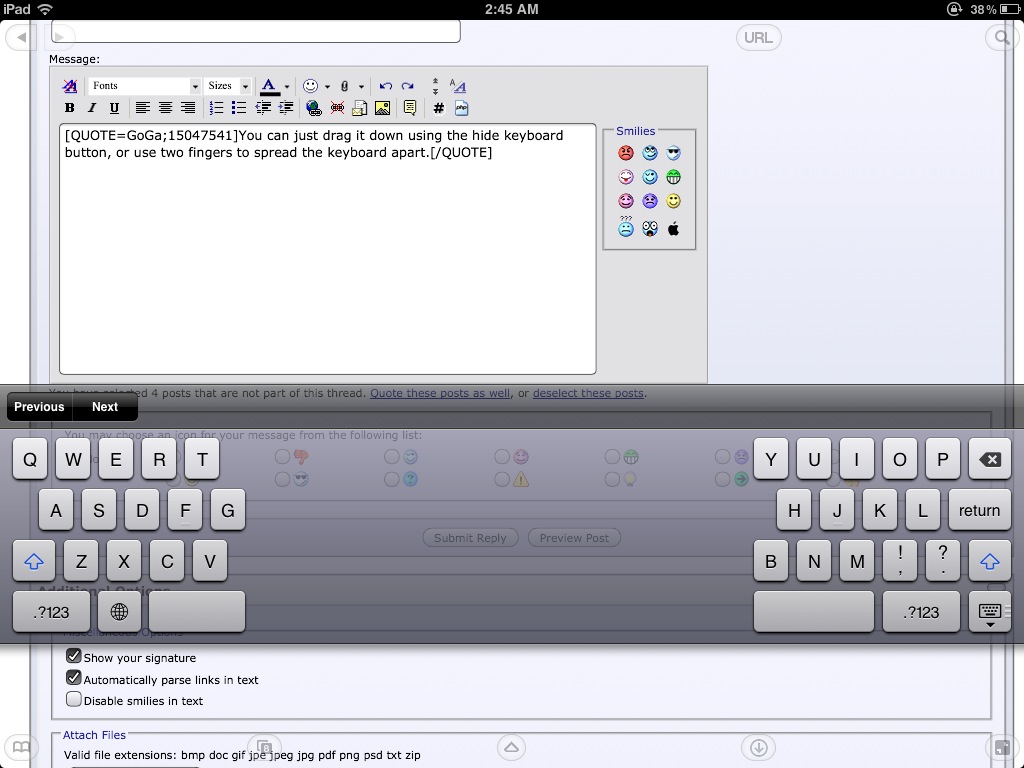The height and width of the screenshot is (768, 1024).
Task: Insert the sunglasses cool smilie
Action: [x=673, y=153]
